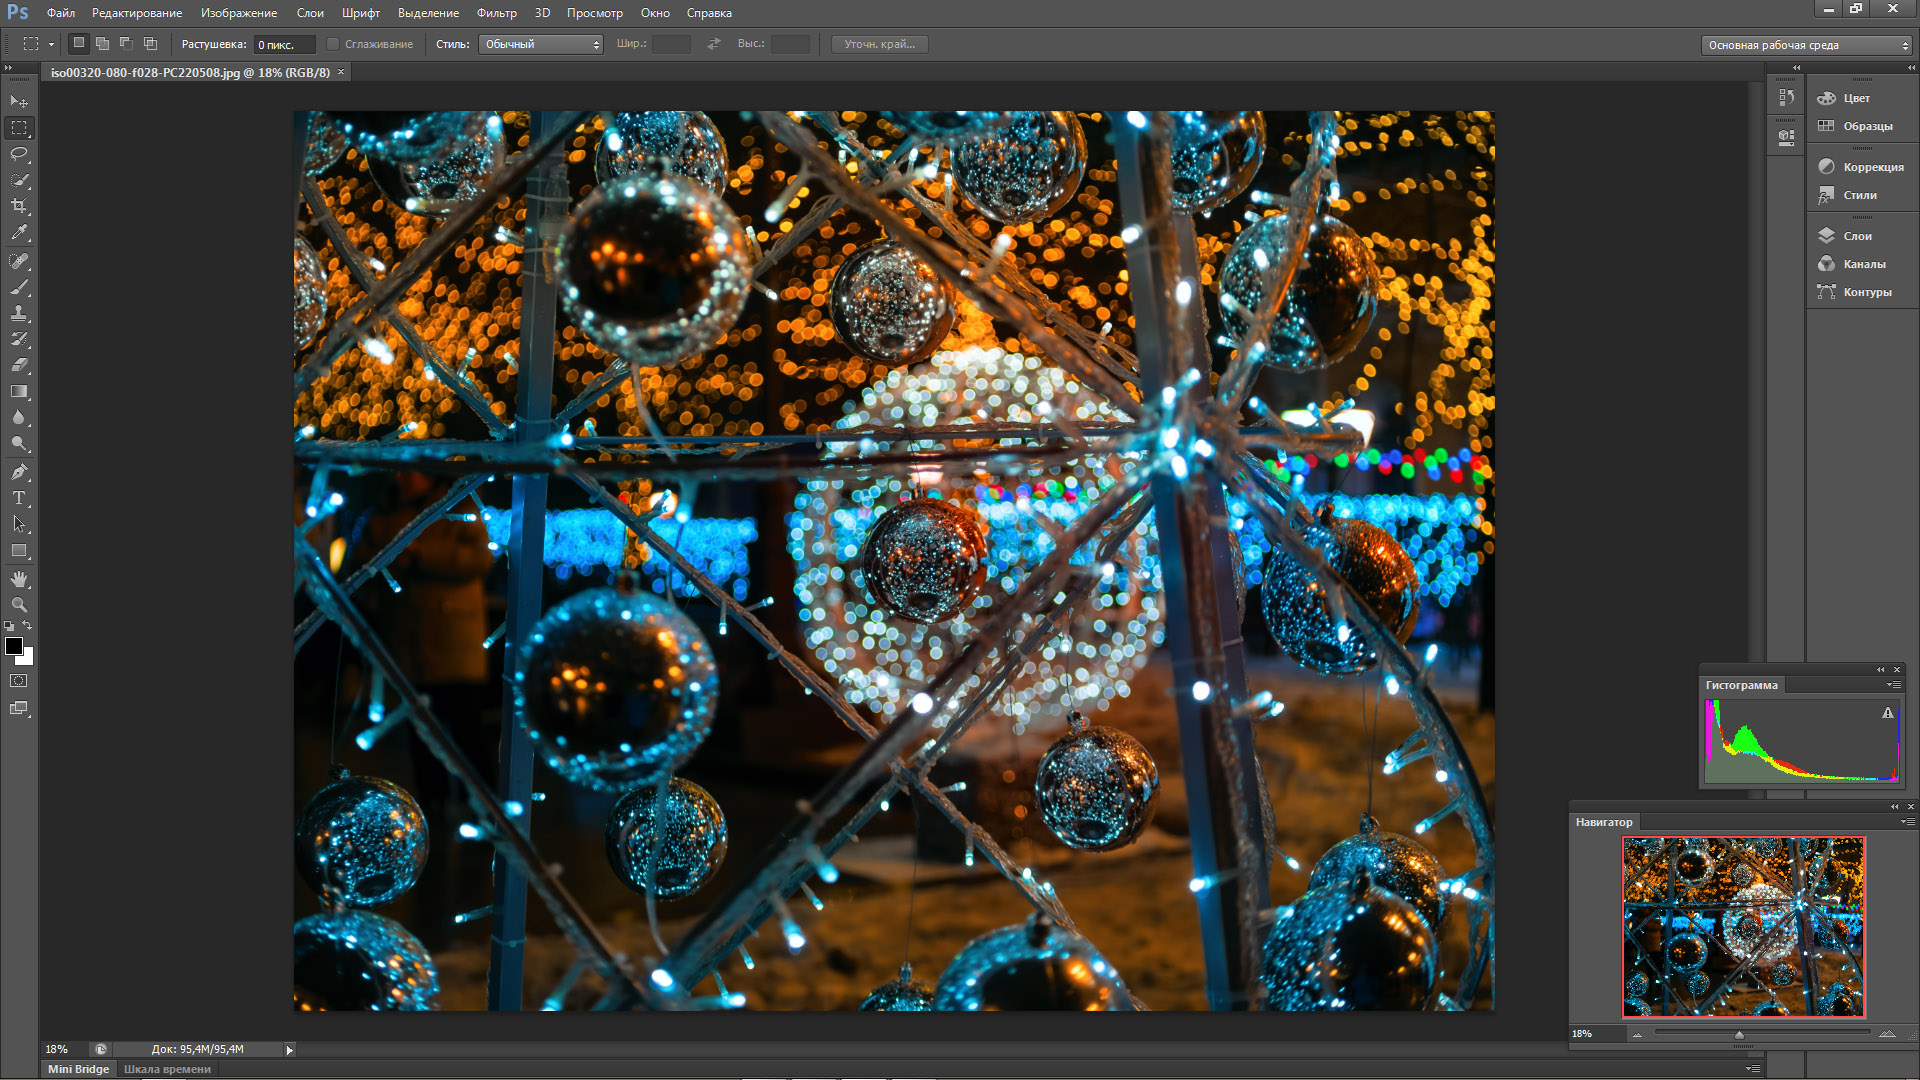Switch to 'Add to selection' mode
Screen dimensions: 1920x1080
(102, 44)
